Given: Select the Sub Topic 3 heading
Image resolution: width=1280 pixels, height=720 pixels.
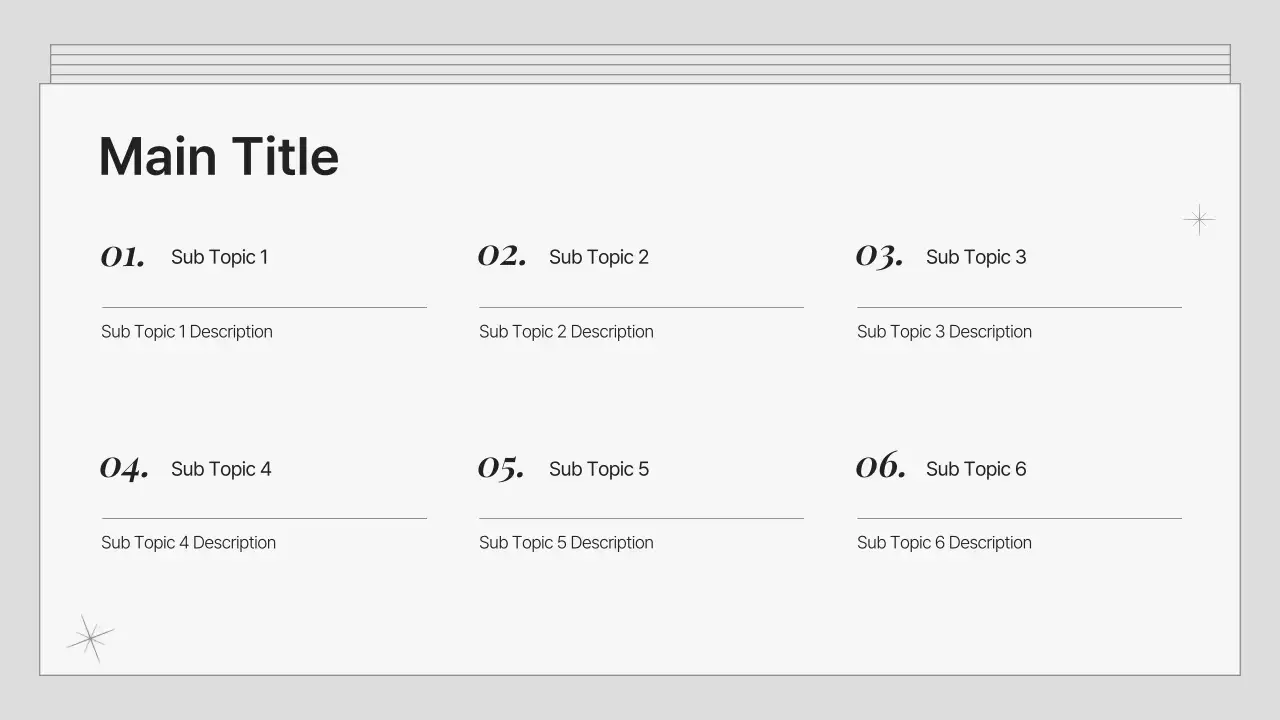Looking at the screenshot, I should (975, 257).
